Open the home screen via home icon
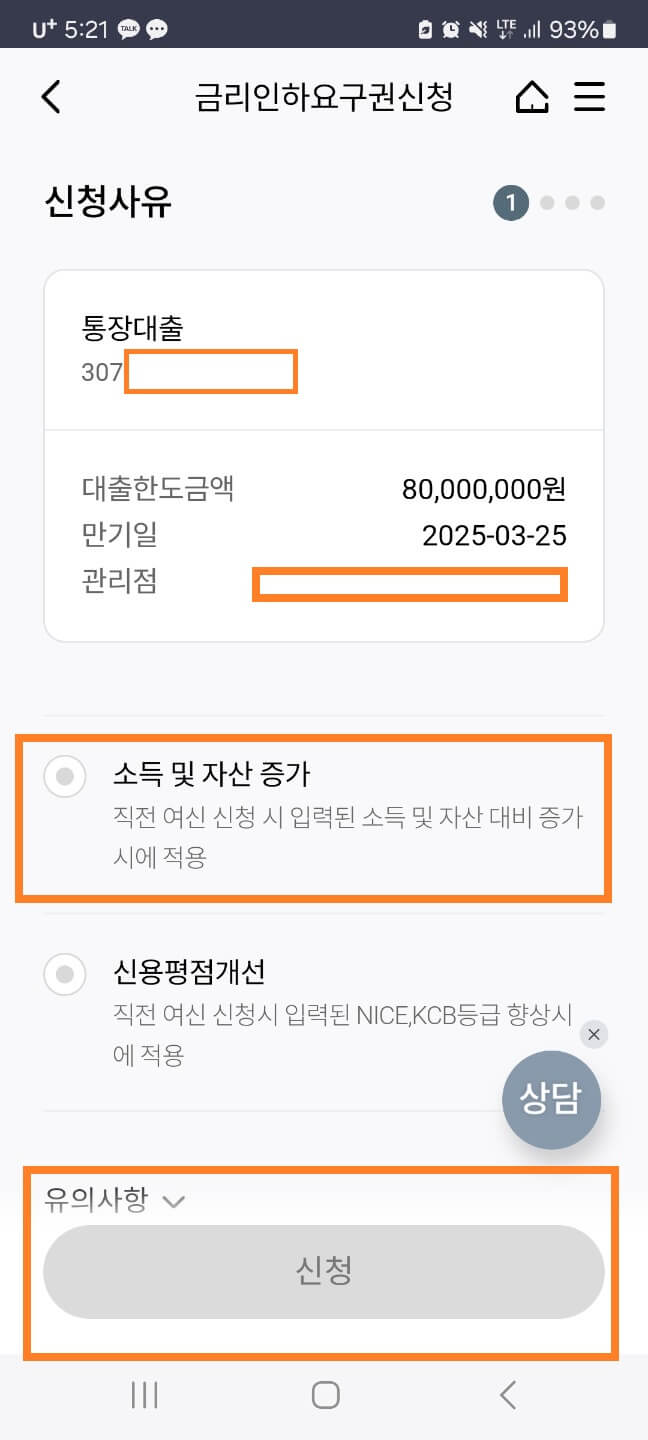Viewport: 648px width, 1440px height. (533, 98)
